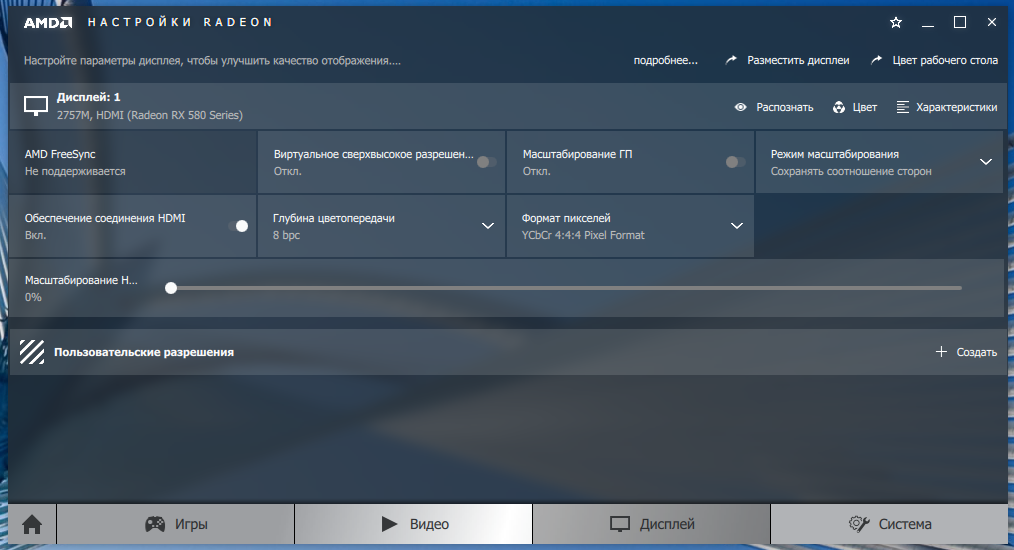Expand Формат пикселей dropdown
The height and width of the screenshot is (550, 1014).
[x=737, y=226]
